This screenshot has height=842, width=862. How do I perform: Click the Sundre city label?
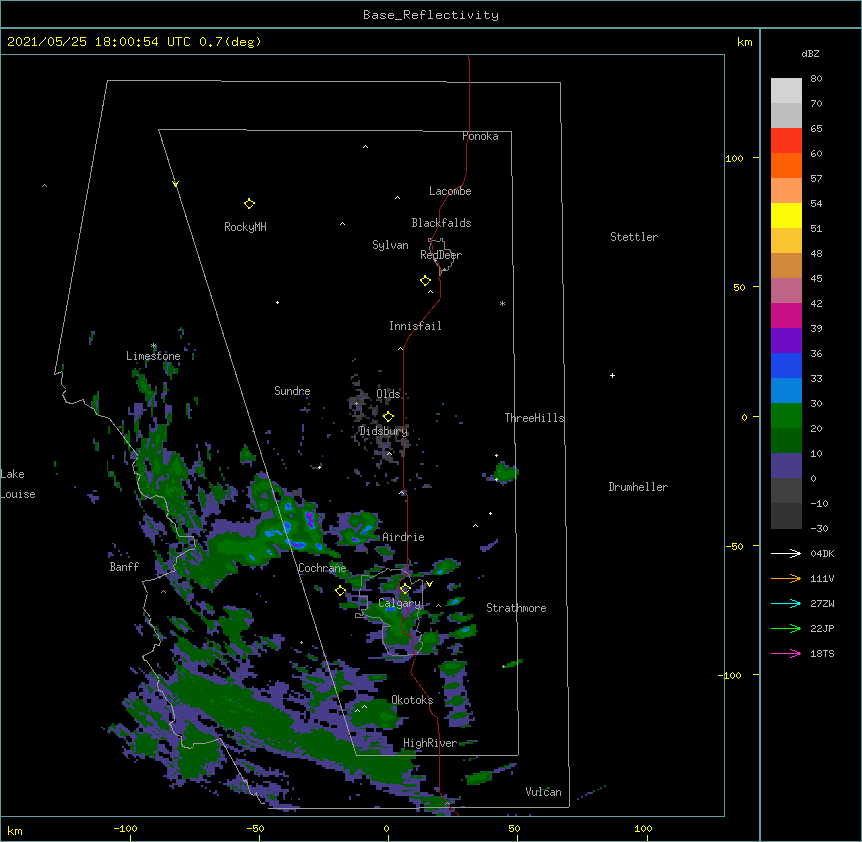pos(292,391)
